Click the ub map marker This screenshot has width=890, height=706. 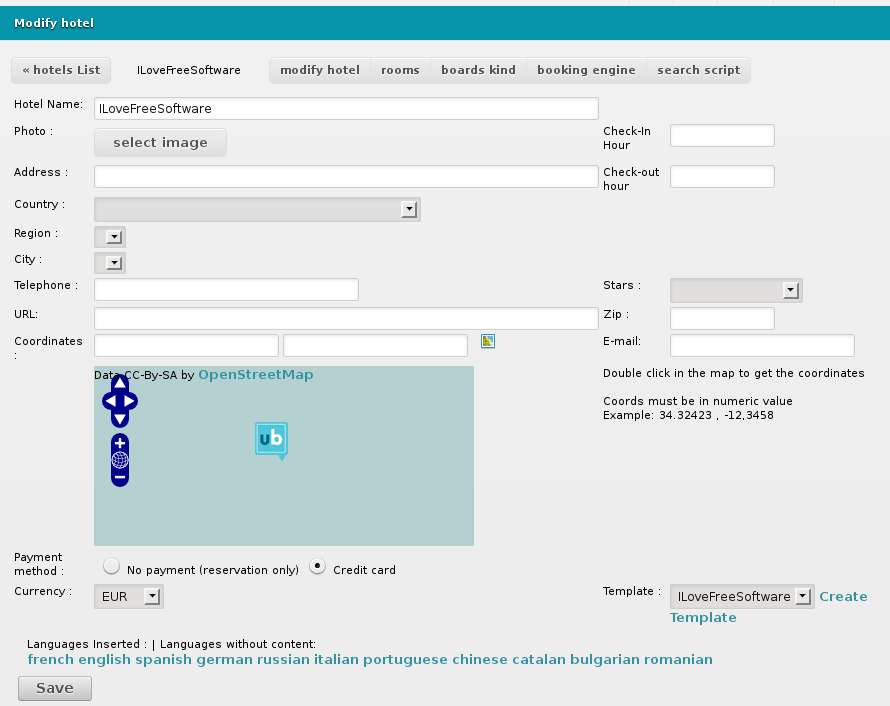click(x=271, y=440)
